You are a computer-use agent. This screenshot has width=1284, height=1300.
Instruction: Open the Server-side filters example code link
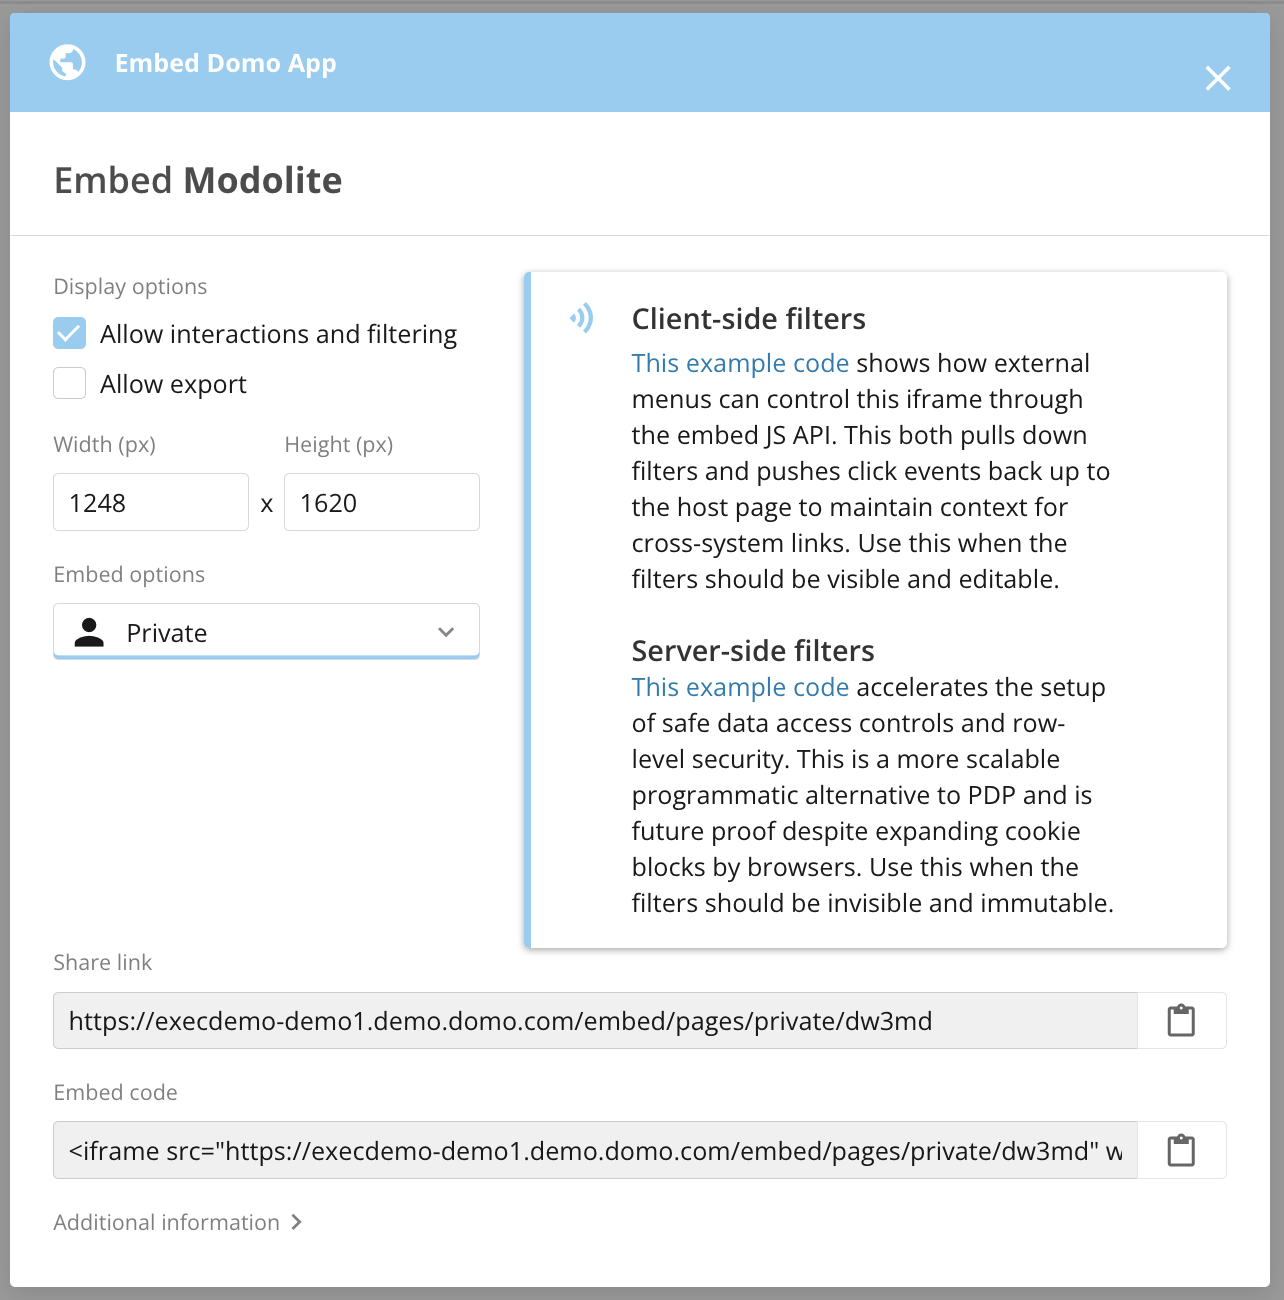[740, 687]
